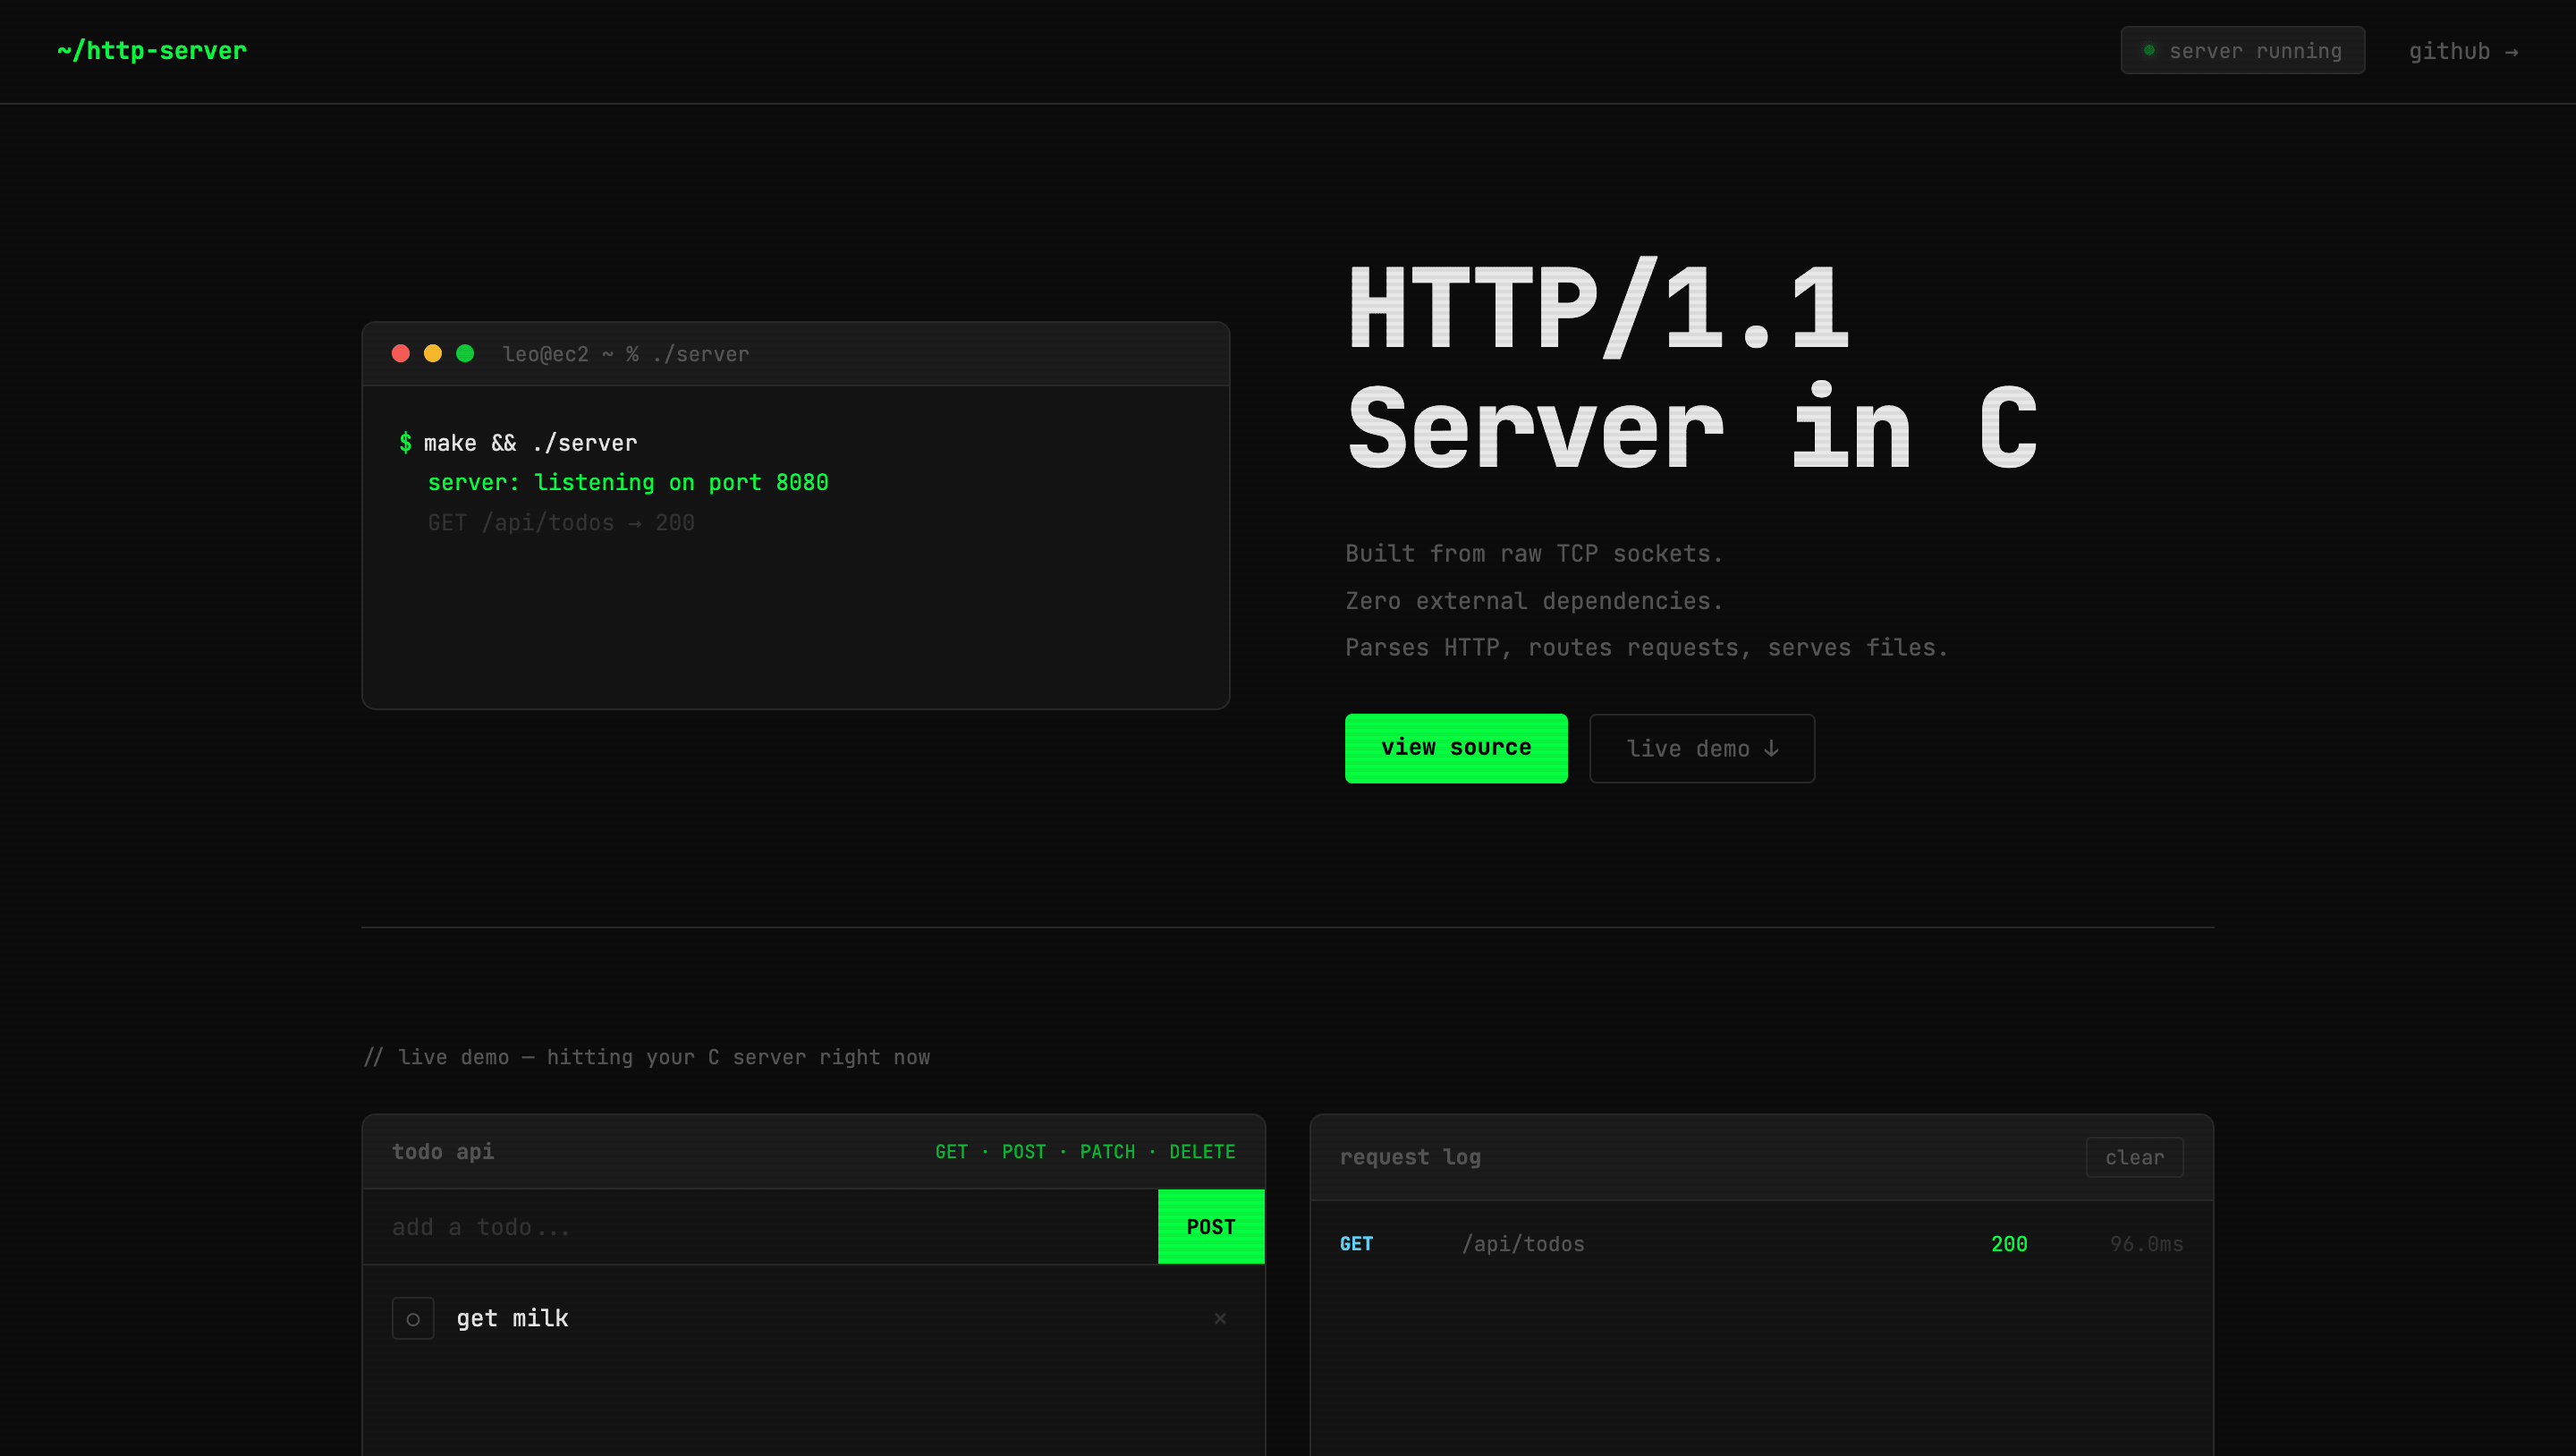Click the green server status indicator dot
Viewport: 2576px width, 1456px height.
[x=2149, y=50]
